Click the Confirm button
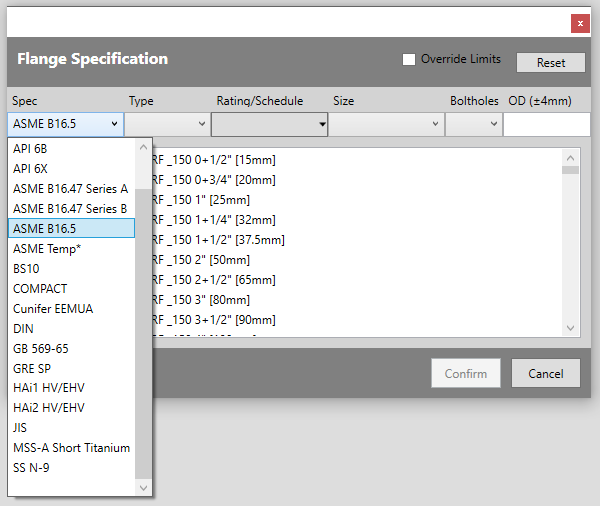The width and height of the screenshot is (600, 506). [466, 373]
